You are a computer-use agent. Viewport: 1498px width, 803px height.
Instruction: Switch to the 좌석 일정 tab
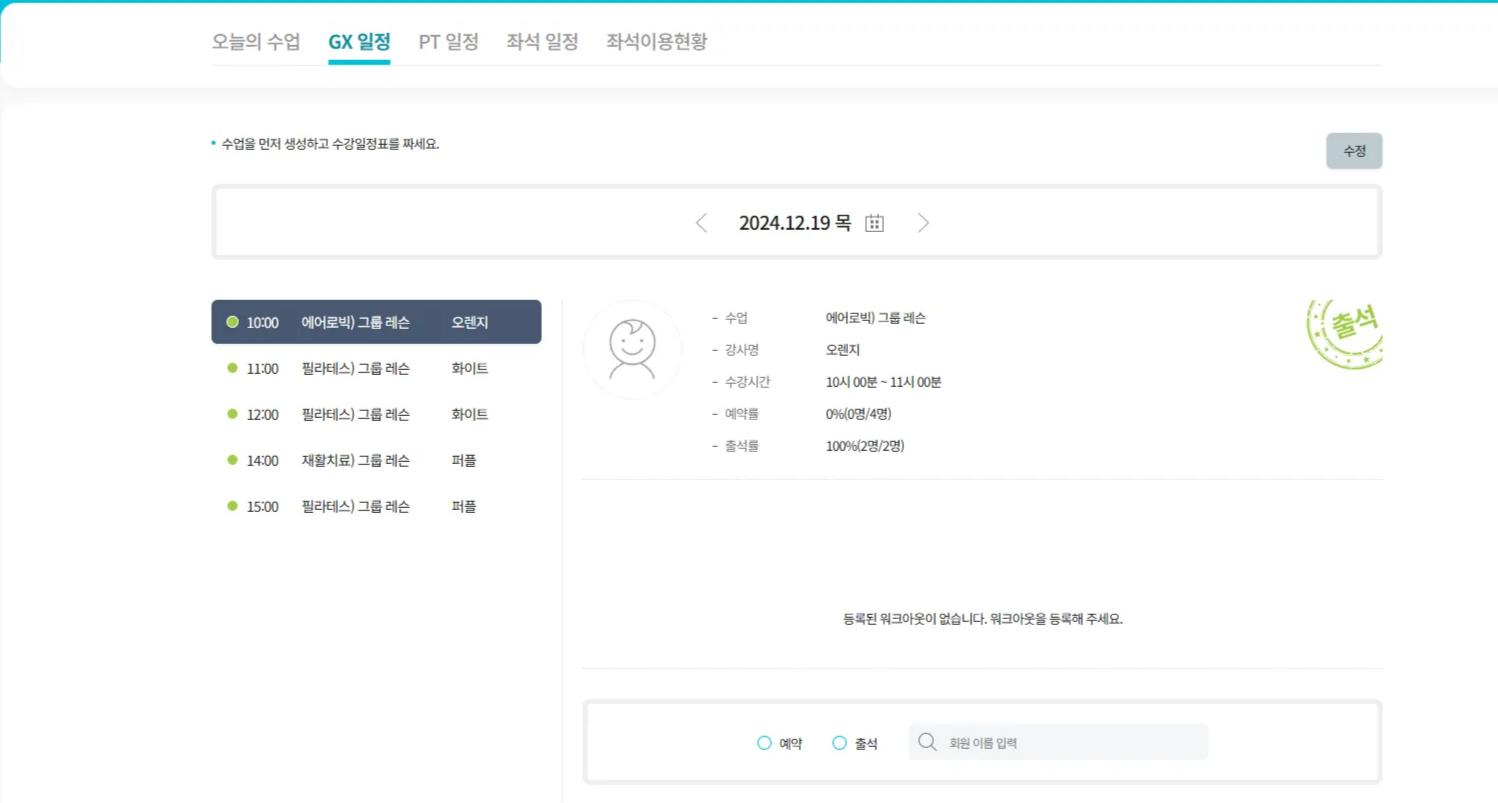(542, 42)
